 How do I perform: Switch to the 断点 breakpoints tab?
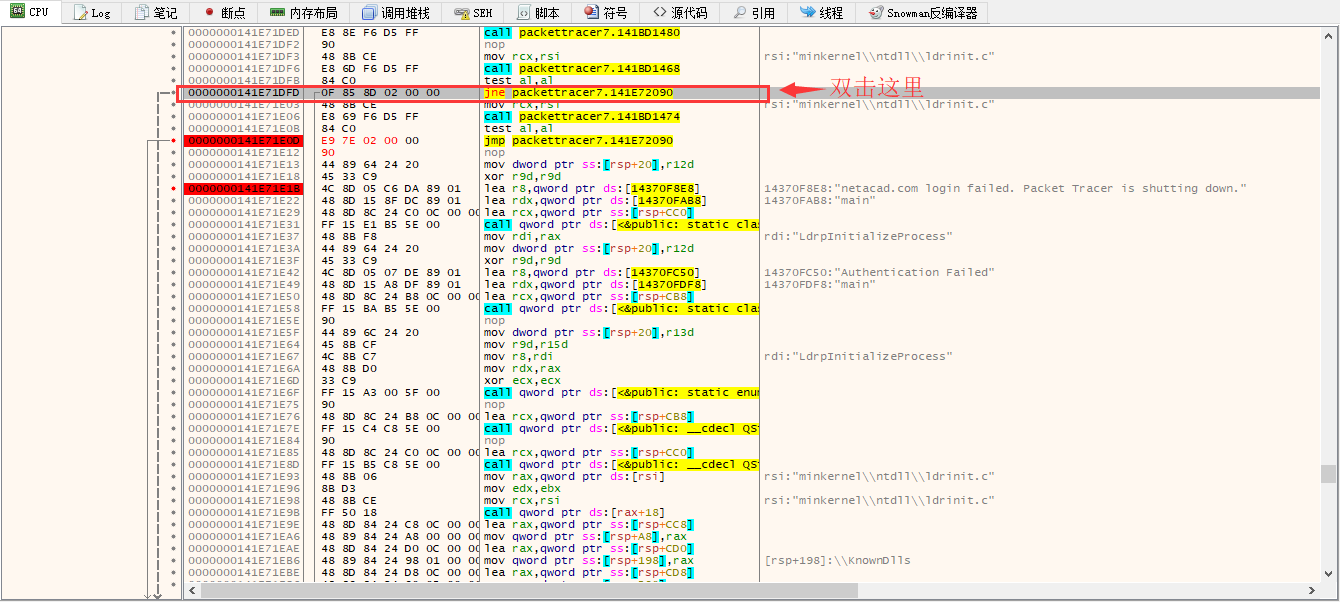tap(225, 13)
